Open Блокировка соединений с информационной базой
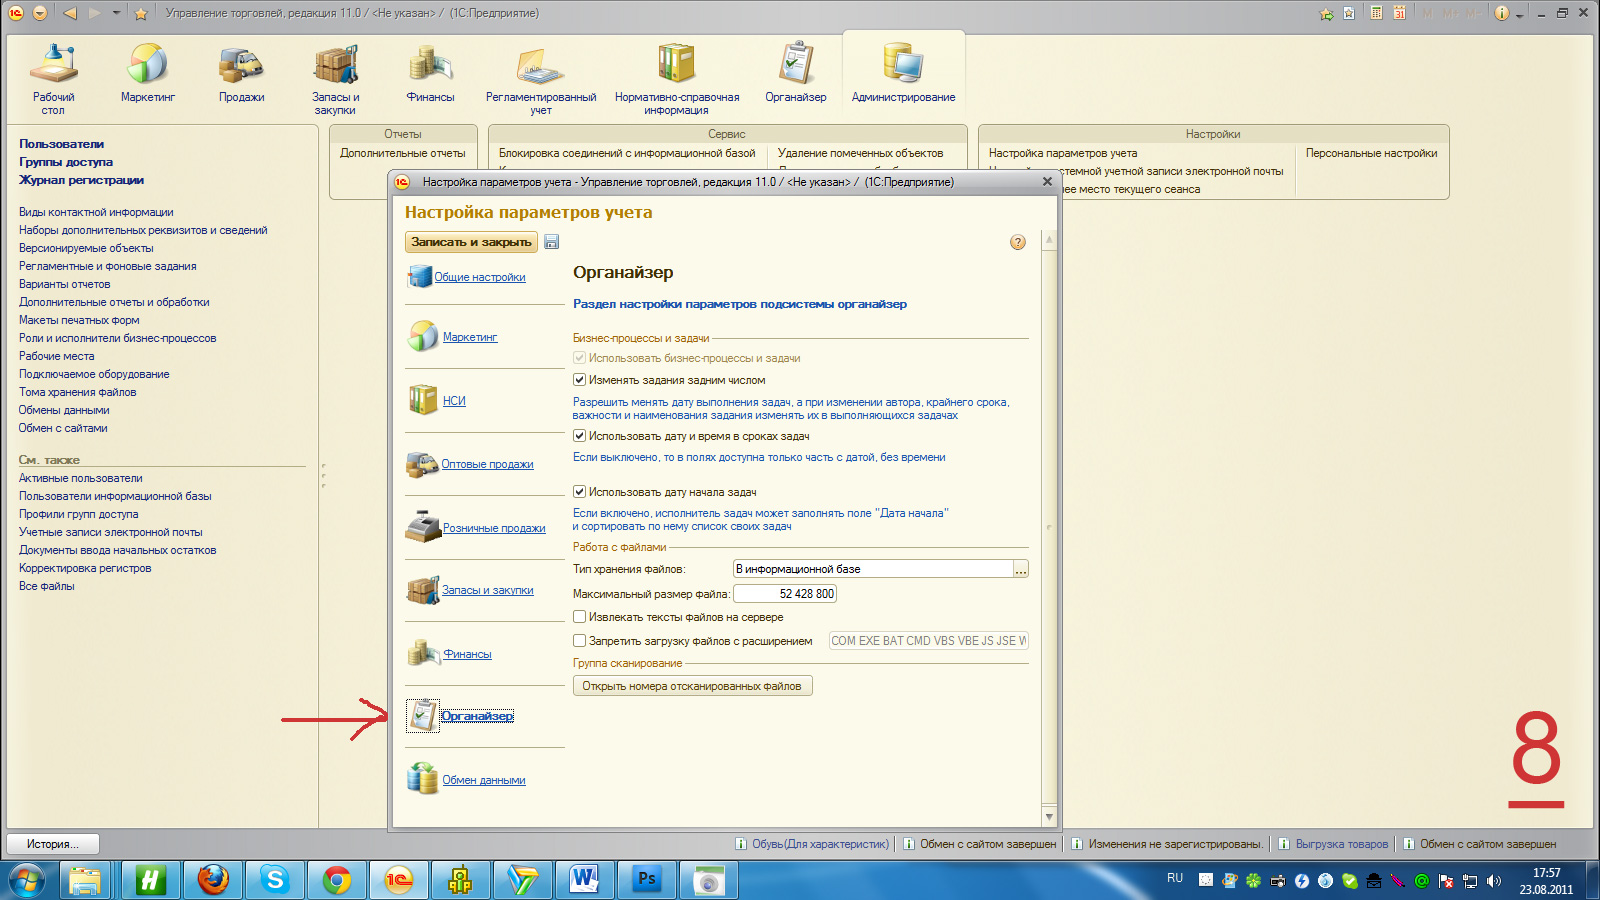 tap(627, 154)
